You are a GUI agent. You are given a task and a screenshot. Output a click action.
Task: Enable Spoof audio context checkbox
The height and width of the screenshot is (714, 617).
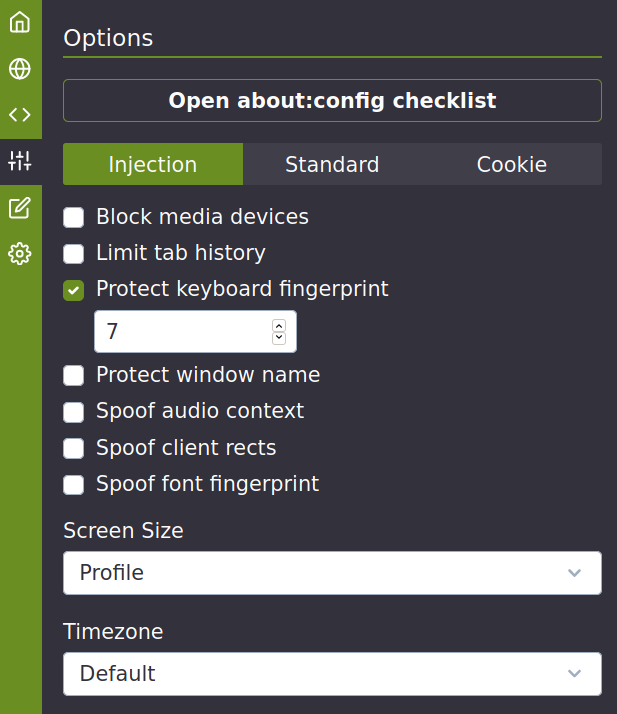tap(74, 412)
